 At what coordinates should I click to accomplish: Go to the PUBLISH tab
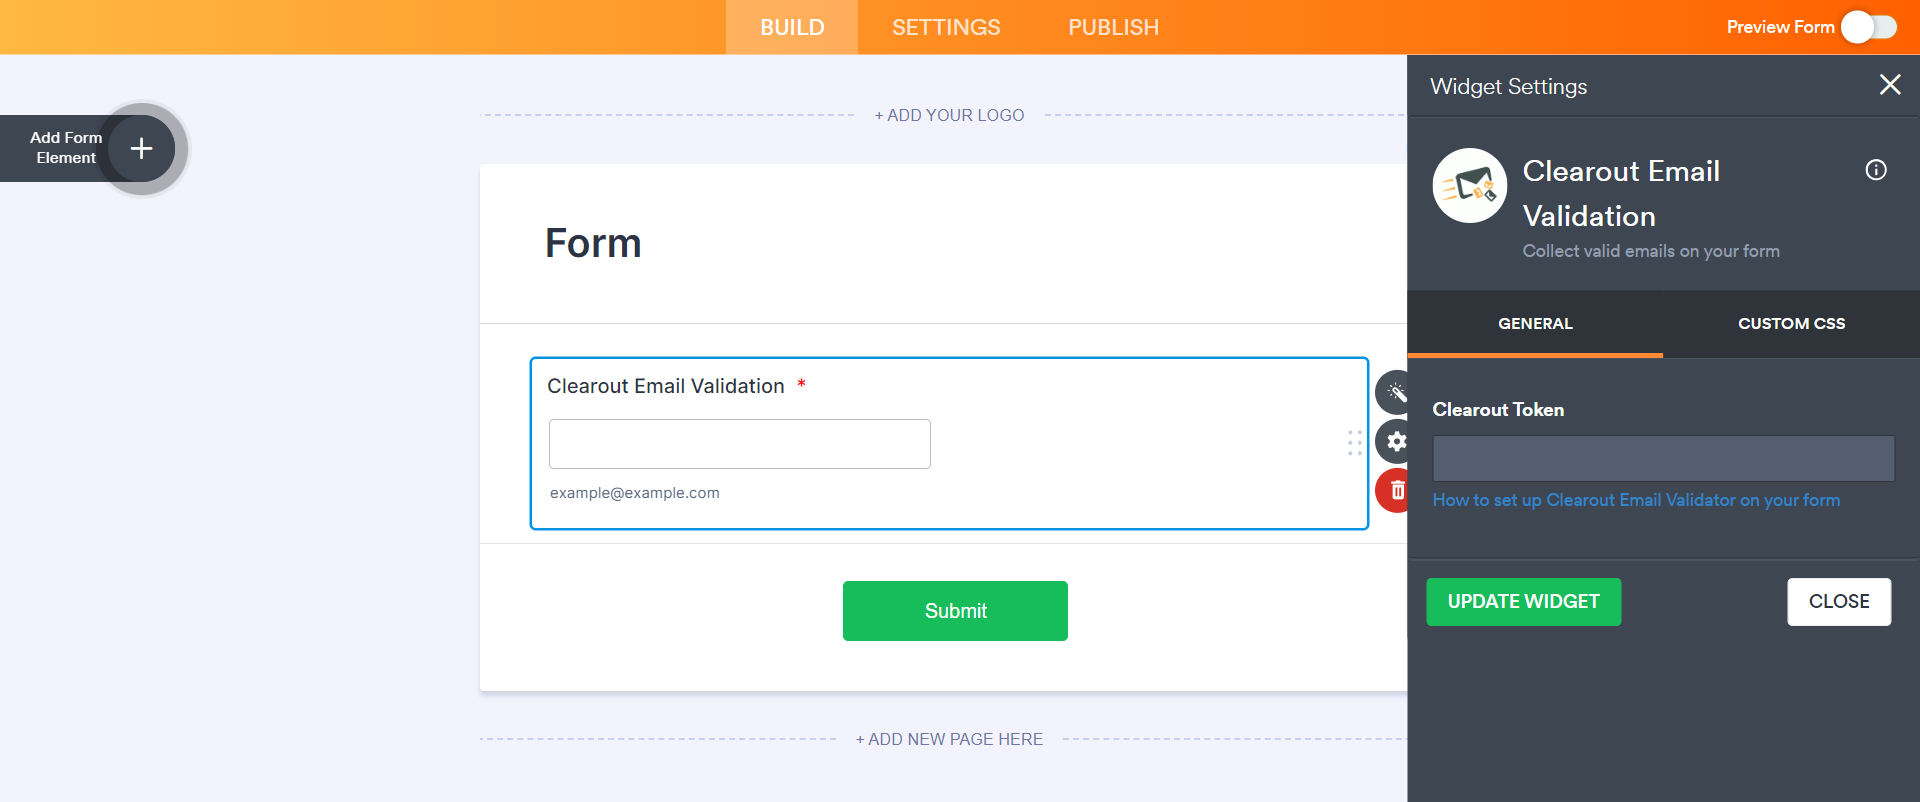[1113, 27]
